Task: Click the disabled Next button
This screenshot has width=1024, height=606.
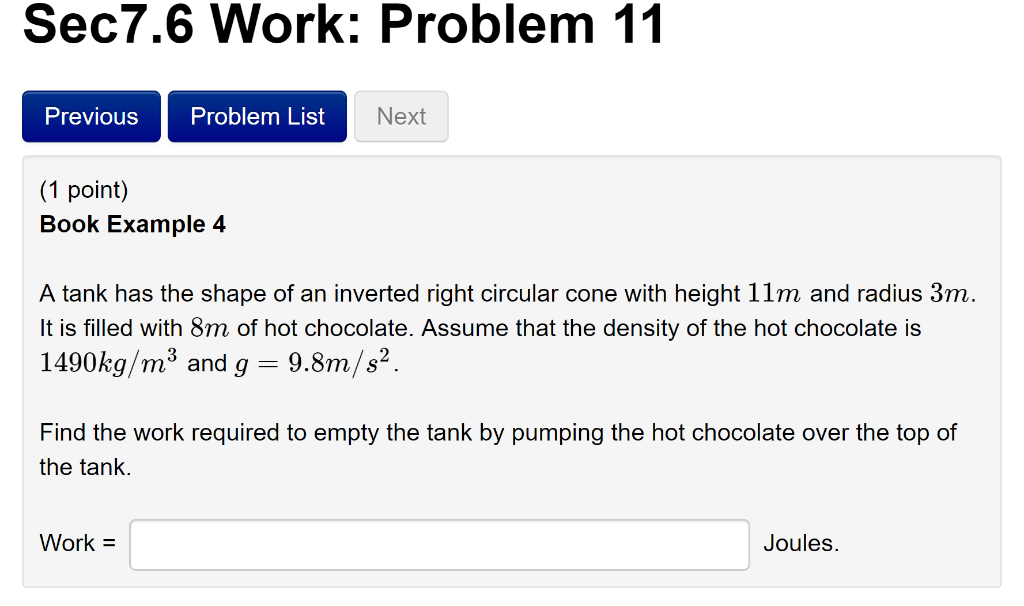Action: (401, 116)
